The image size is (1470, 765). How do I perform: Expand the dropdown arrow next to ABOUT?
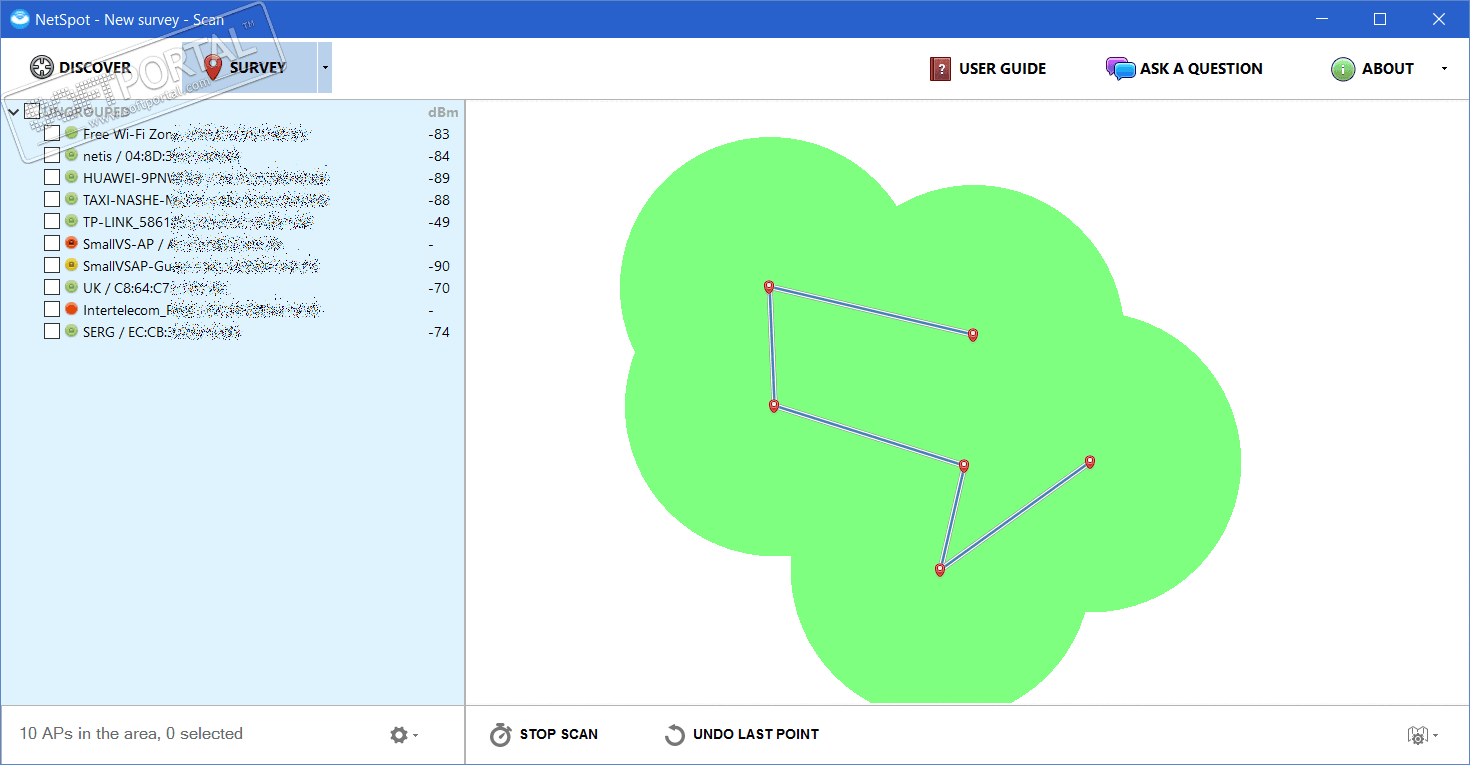(1444, 69)
